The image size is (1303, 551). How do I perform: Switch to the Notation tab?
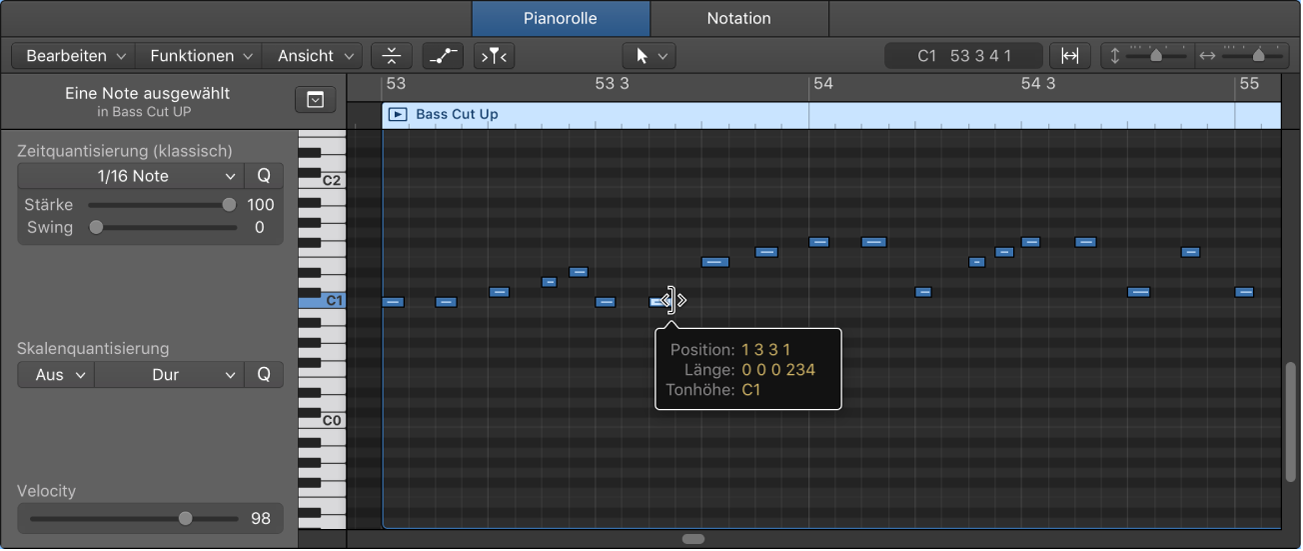click(x=738, y=18)
